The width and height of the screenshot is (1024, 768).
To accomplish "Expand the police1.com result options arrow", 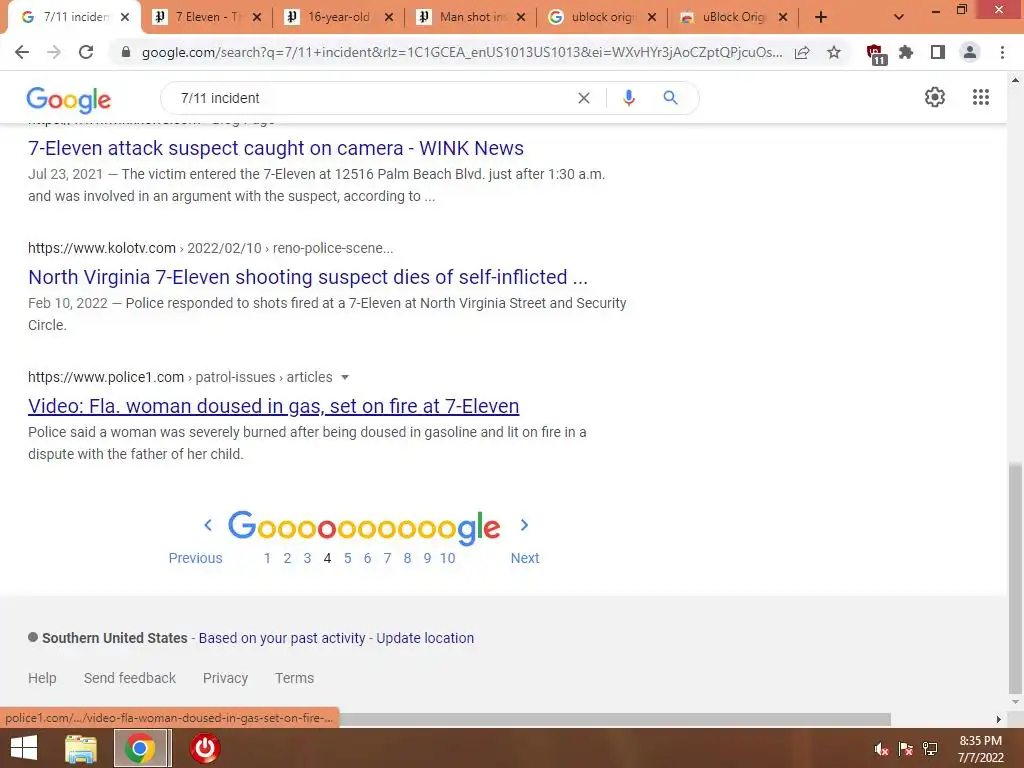I will coord(345,377).
